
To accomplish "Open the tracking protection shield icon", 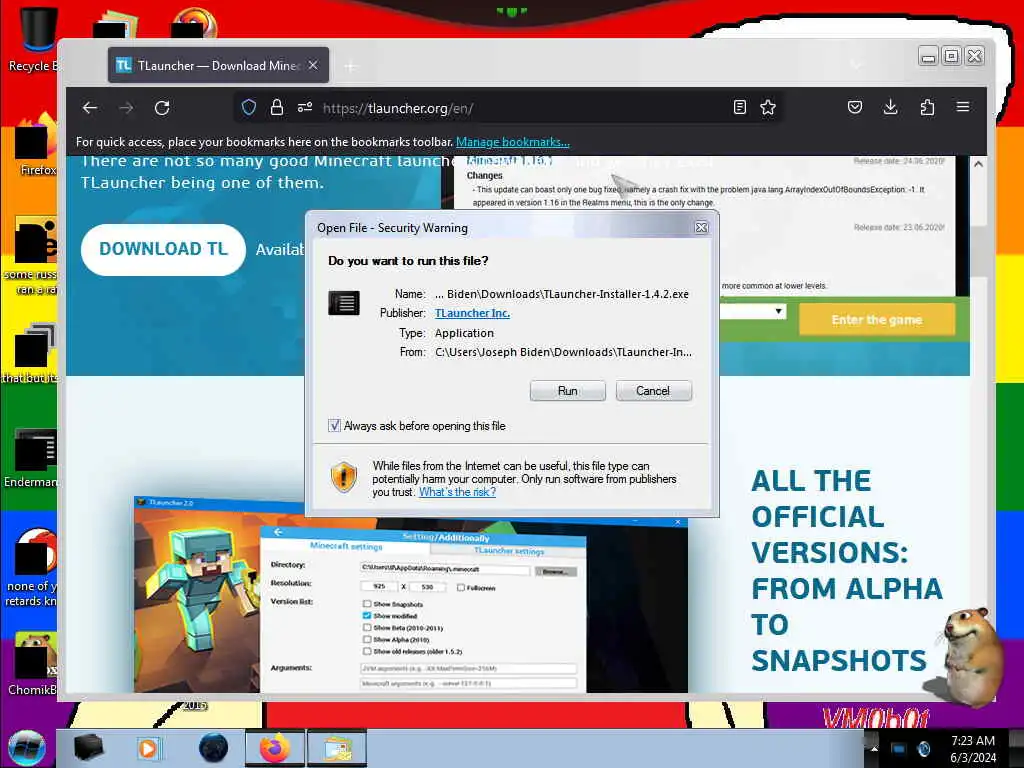I will pyautogui.click(x=249, y=107).
